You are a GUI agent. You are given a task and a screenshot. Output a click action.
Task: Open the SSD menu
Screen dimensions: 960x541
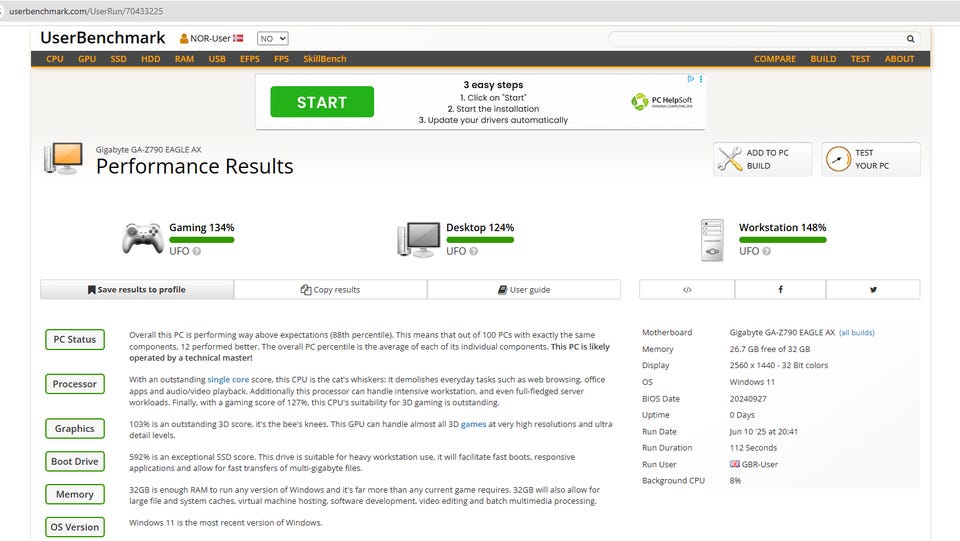(118, 59)
